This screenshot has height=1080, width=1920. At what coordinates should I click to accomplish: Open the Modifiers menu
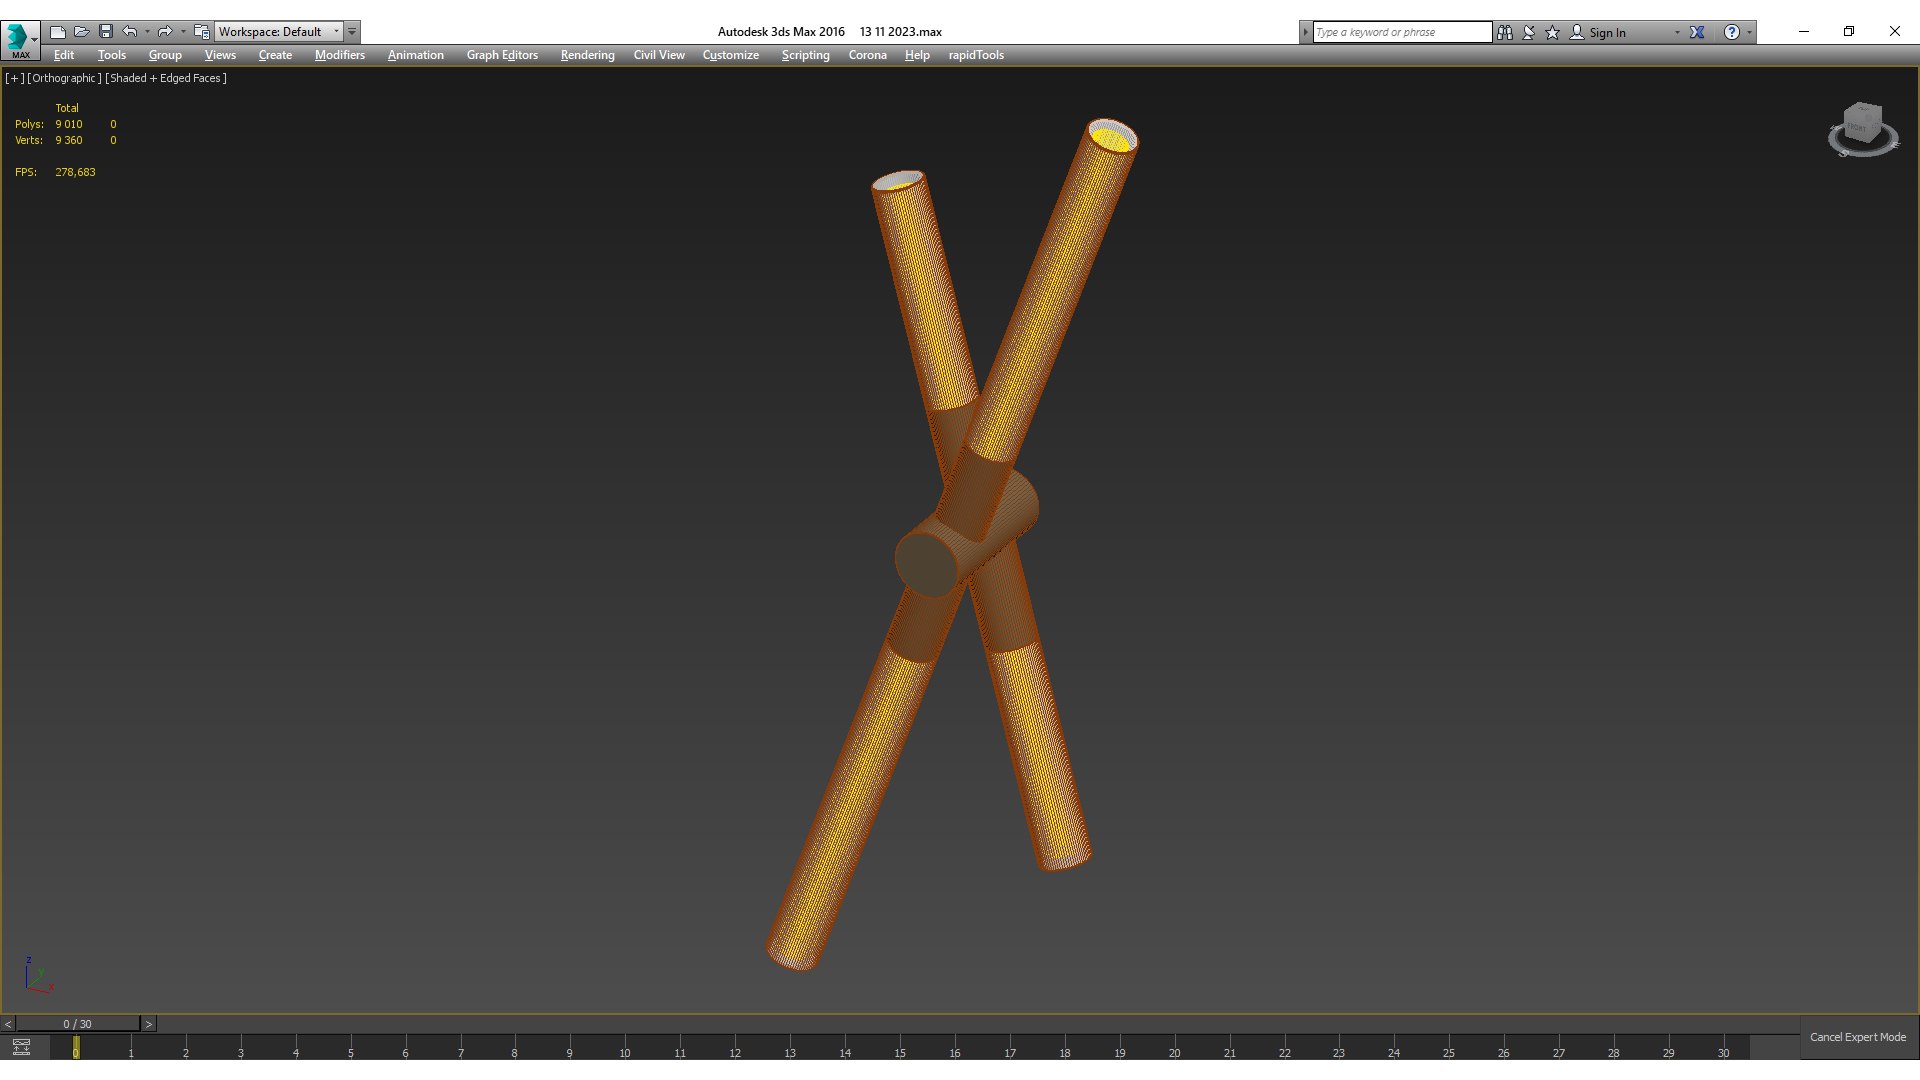[340, 55]
